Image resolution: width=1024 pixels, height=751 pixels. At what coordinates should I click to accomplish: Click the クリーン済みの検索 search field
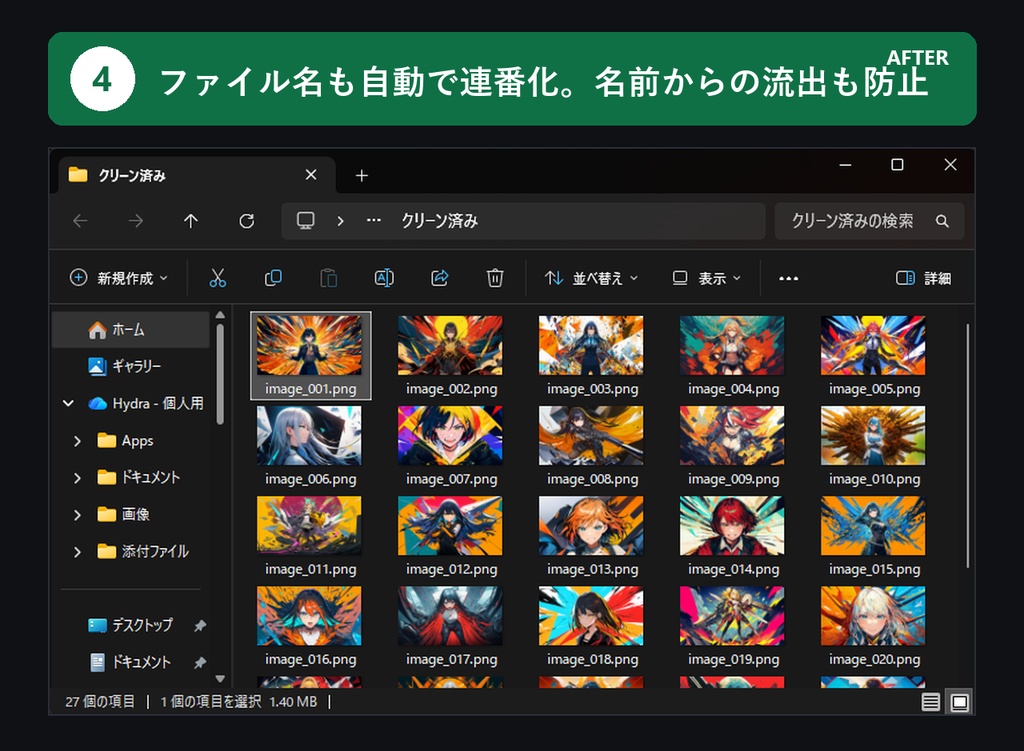pos(869,221)
